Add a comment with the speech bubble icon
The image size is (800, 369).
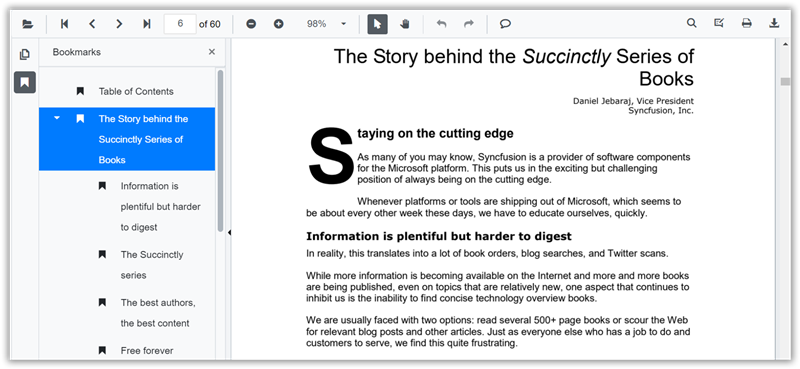[505, 24]
